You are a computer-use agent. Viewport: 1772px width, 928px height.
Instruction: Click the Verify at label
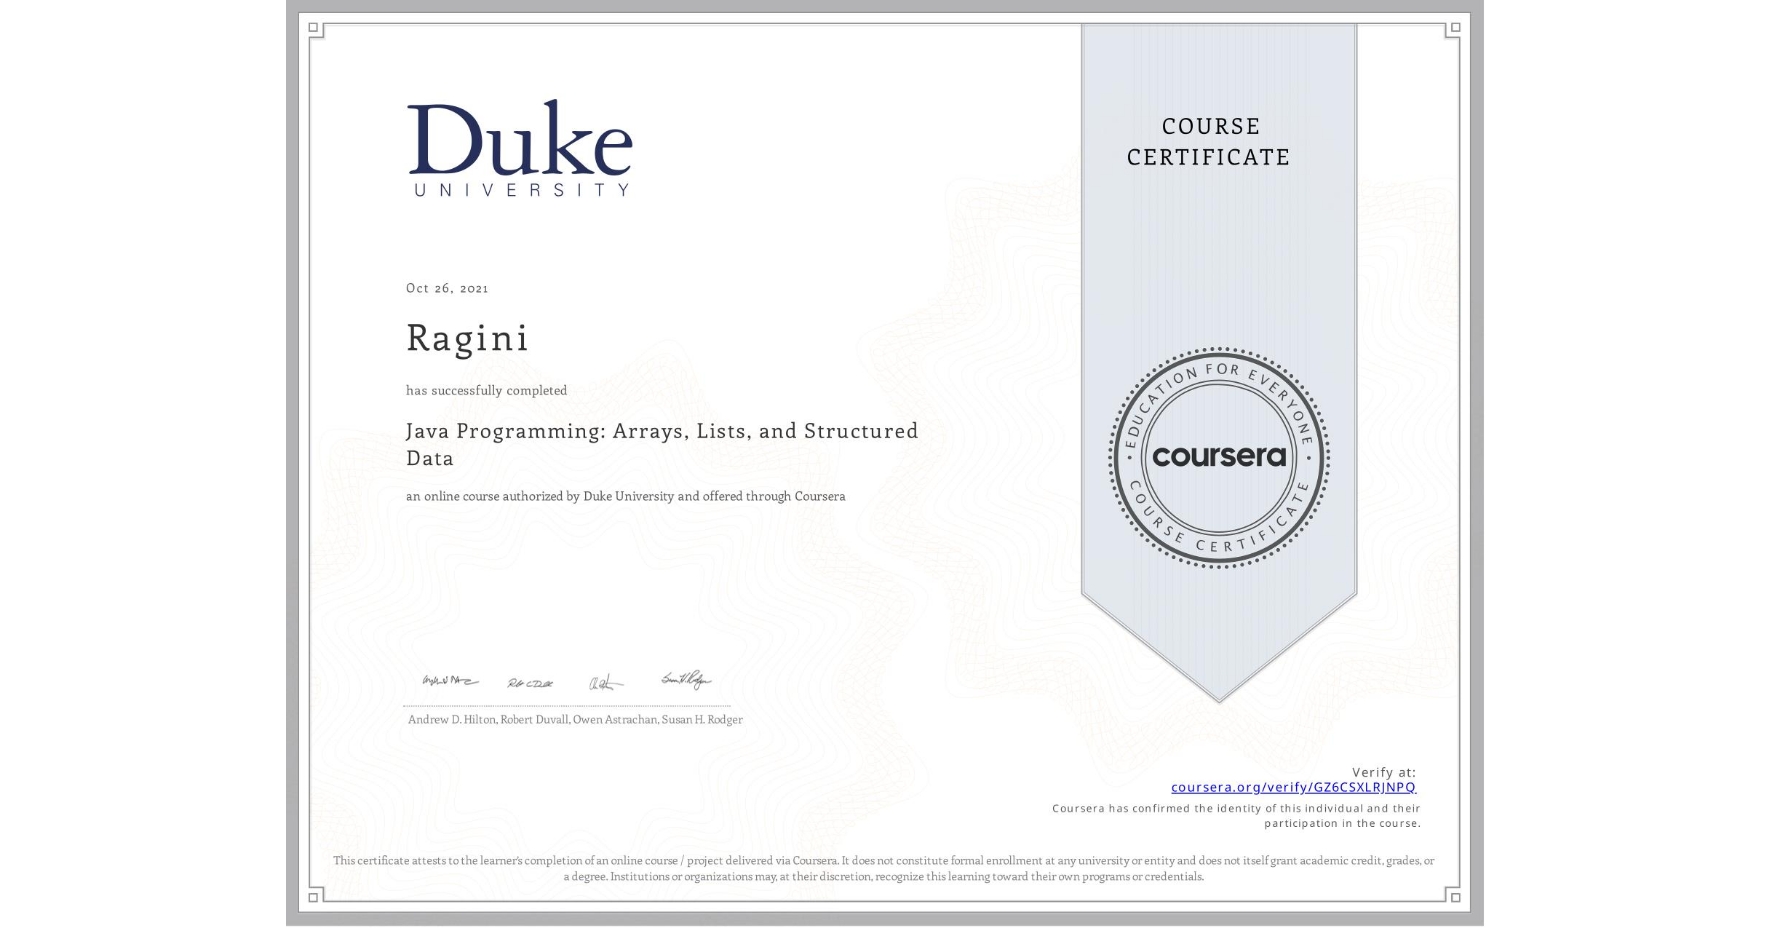click(x=1384, y=771)
